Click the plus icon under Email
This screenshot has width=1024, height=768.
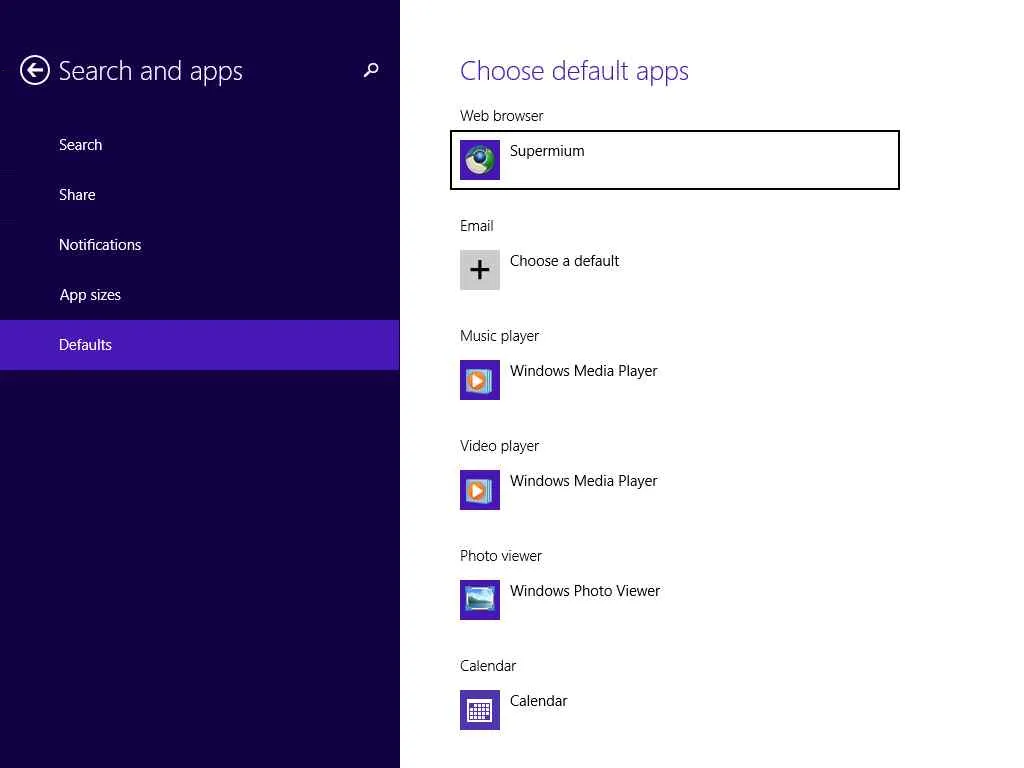[480, 270]
